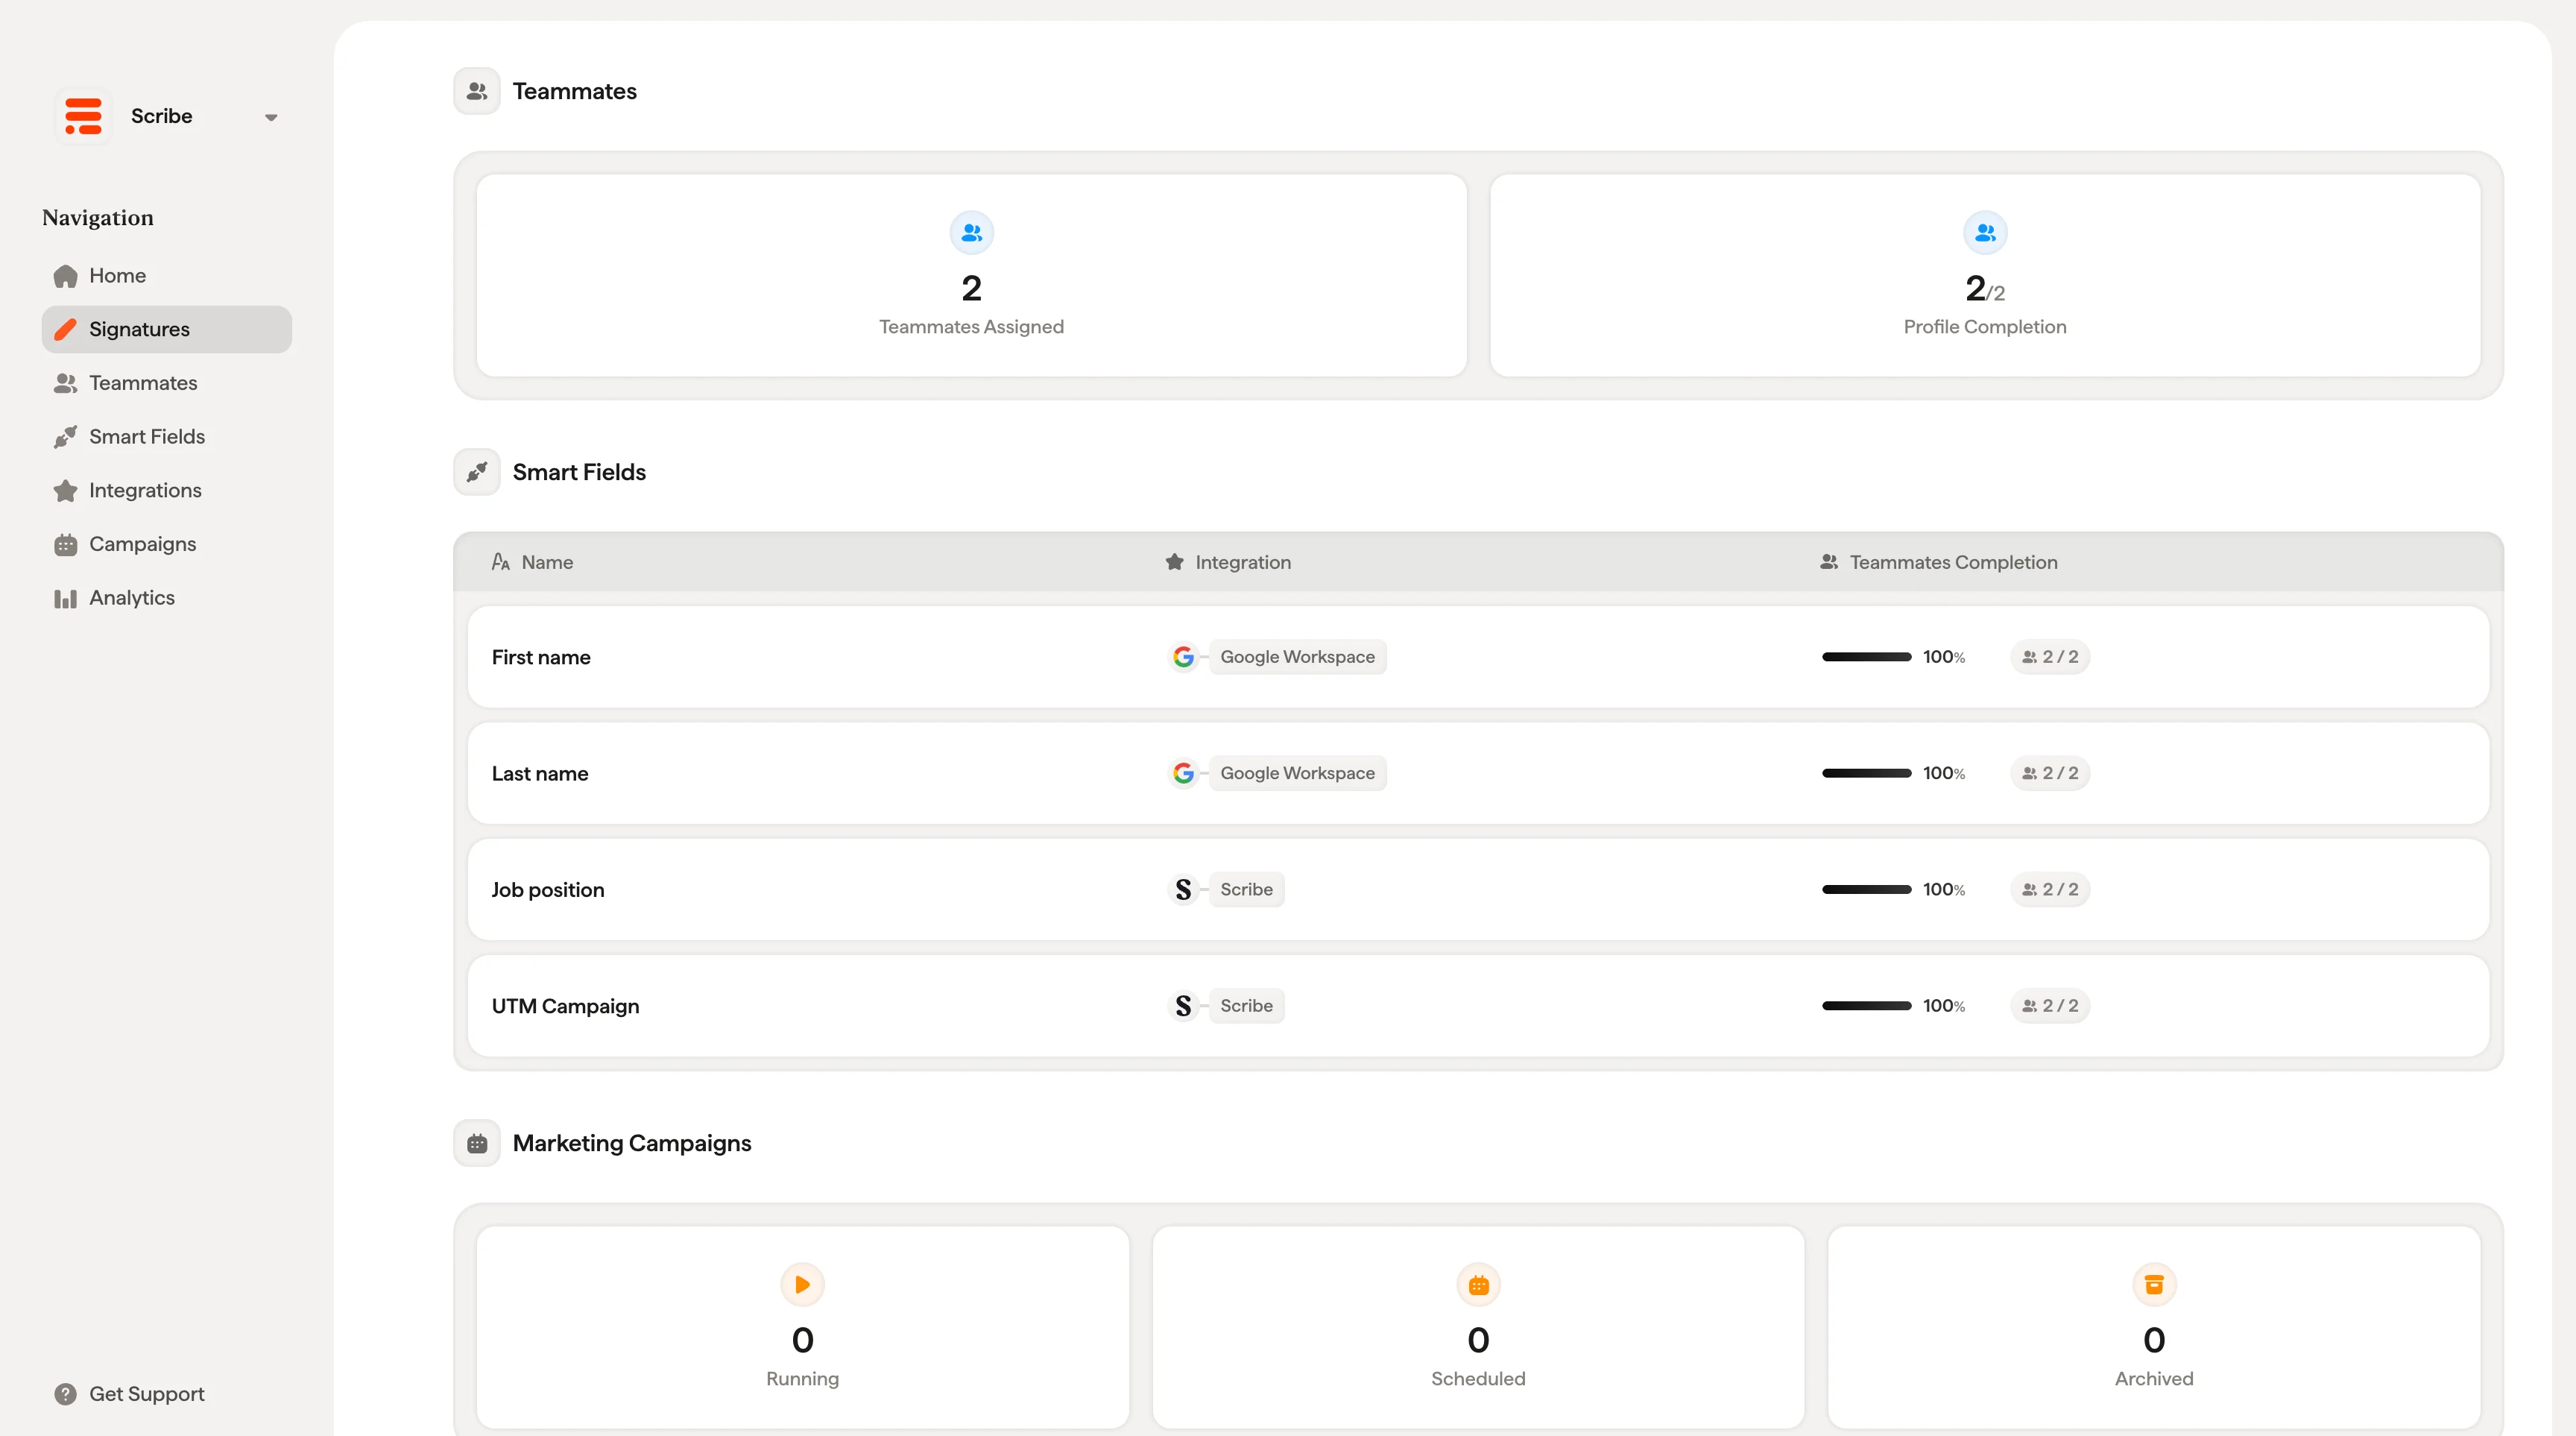Click the Marketing Campaigns section header icon
This screenshot has width=2576, height=1436.
477,1143
